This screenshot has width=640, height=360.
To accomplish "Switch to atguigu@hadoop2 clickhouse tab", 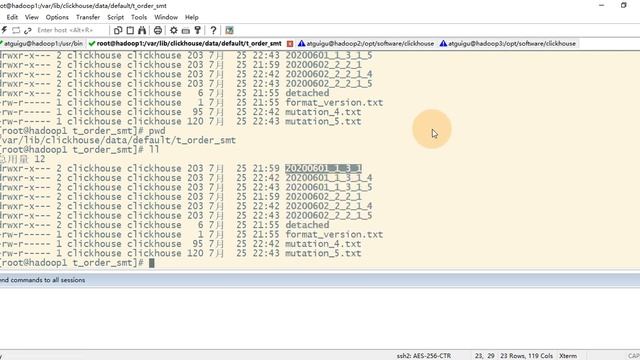I will pos(366,43).
